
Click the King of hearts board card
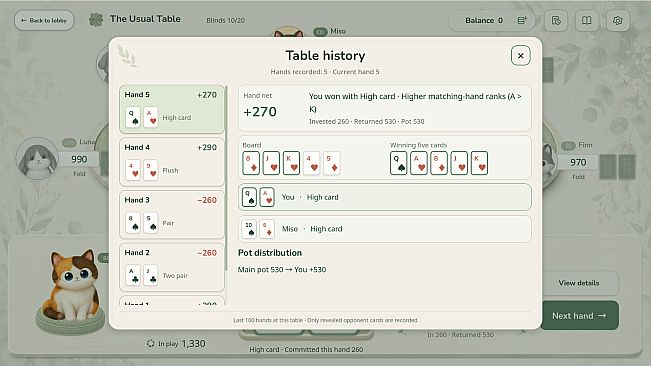coord(291,163)
